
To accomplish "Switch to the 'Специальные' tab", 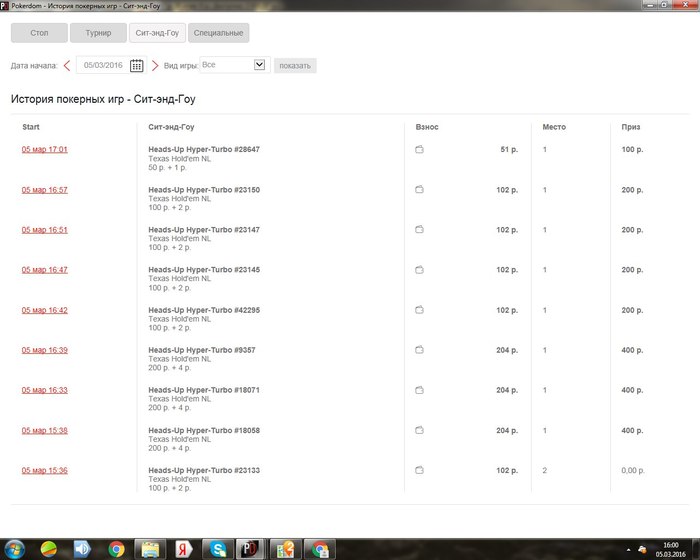I will click(x=218, y=33).
